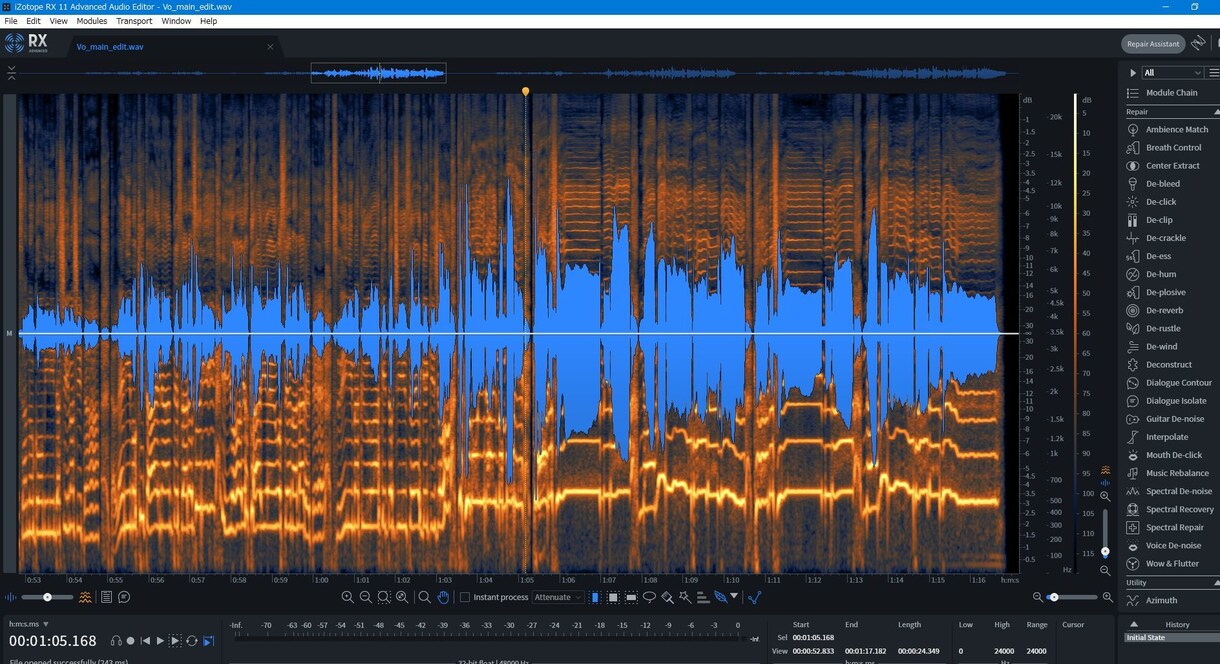Click the waveform overview selection region
1220x664 pixels.
(378, 73)
